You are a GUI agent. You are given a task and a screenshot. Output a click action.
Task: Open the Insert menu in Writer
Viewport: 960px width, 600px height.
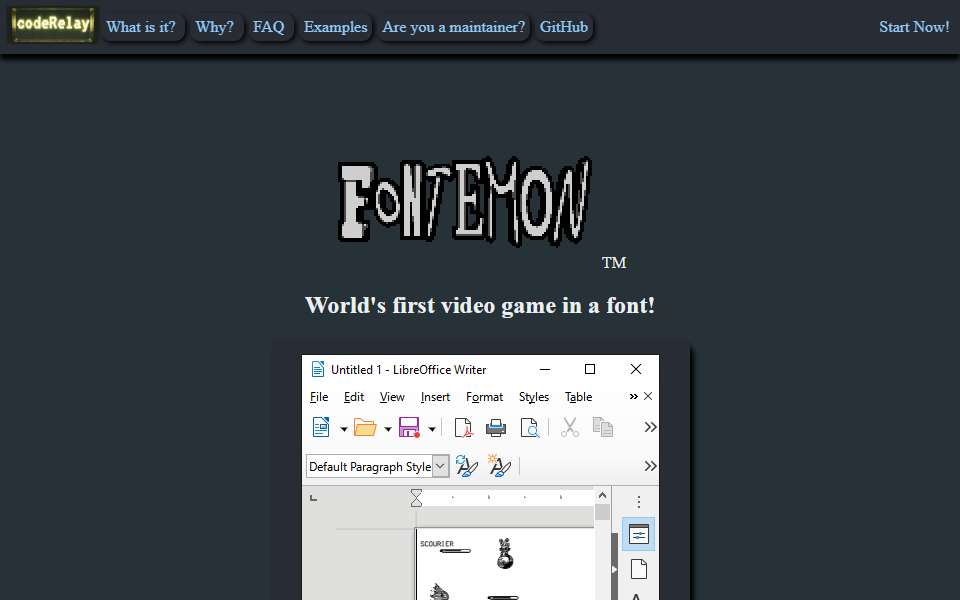pos(435,397)
